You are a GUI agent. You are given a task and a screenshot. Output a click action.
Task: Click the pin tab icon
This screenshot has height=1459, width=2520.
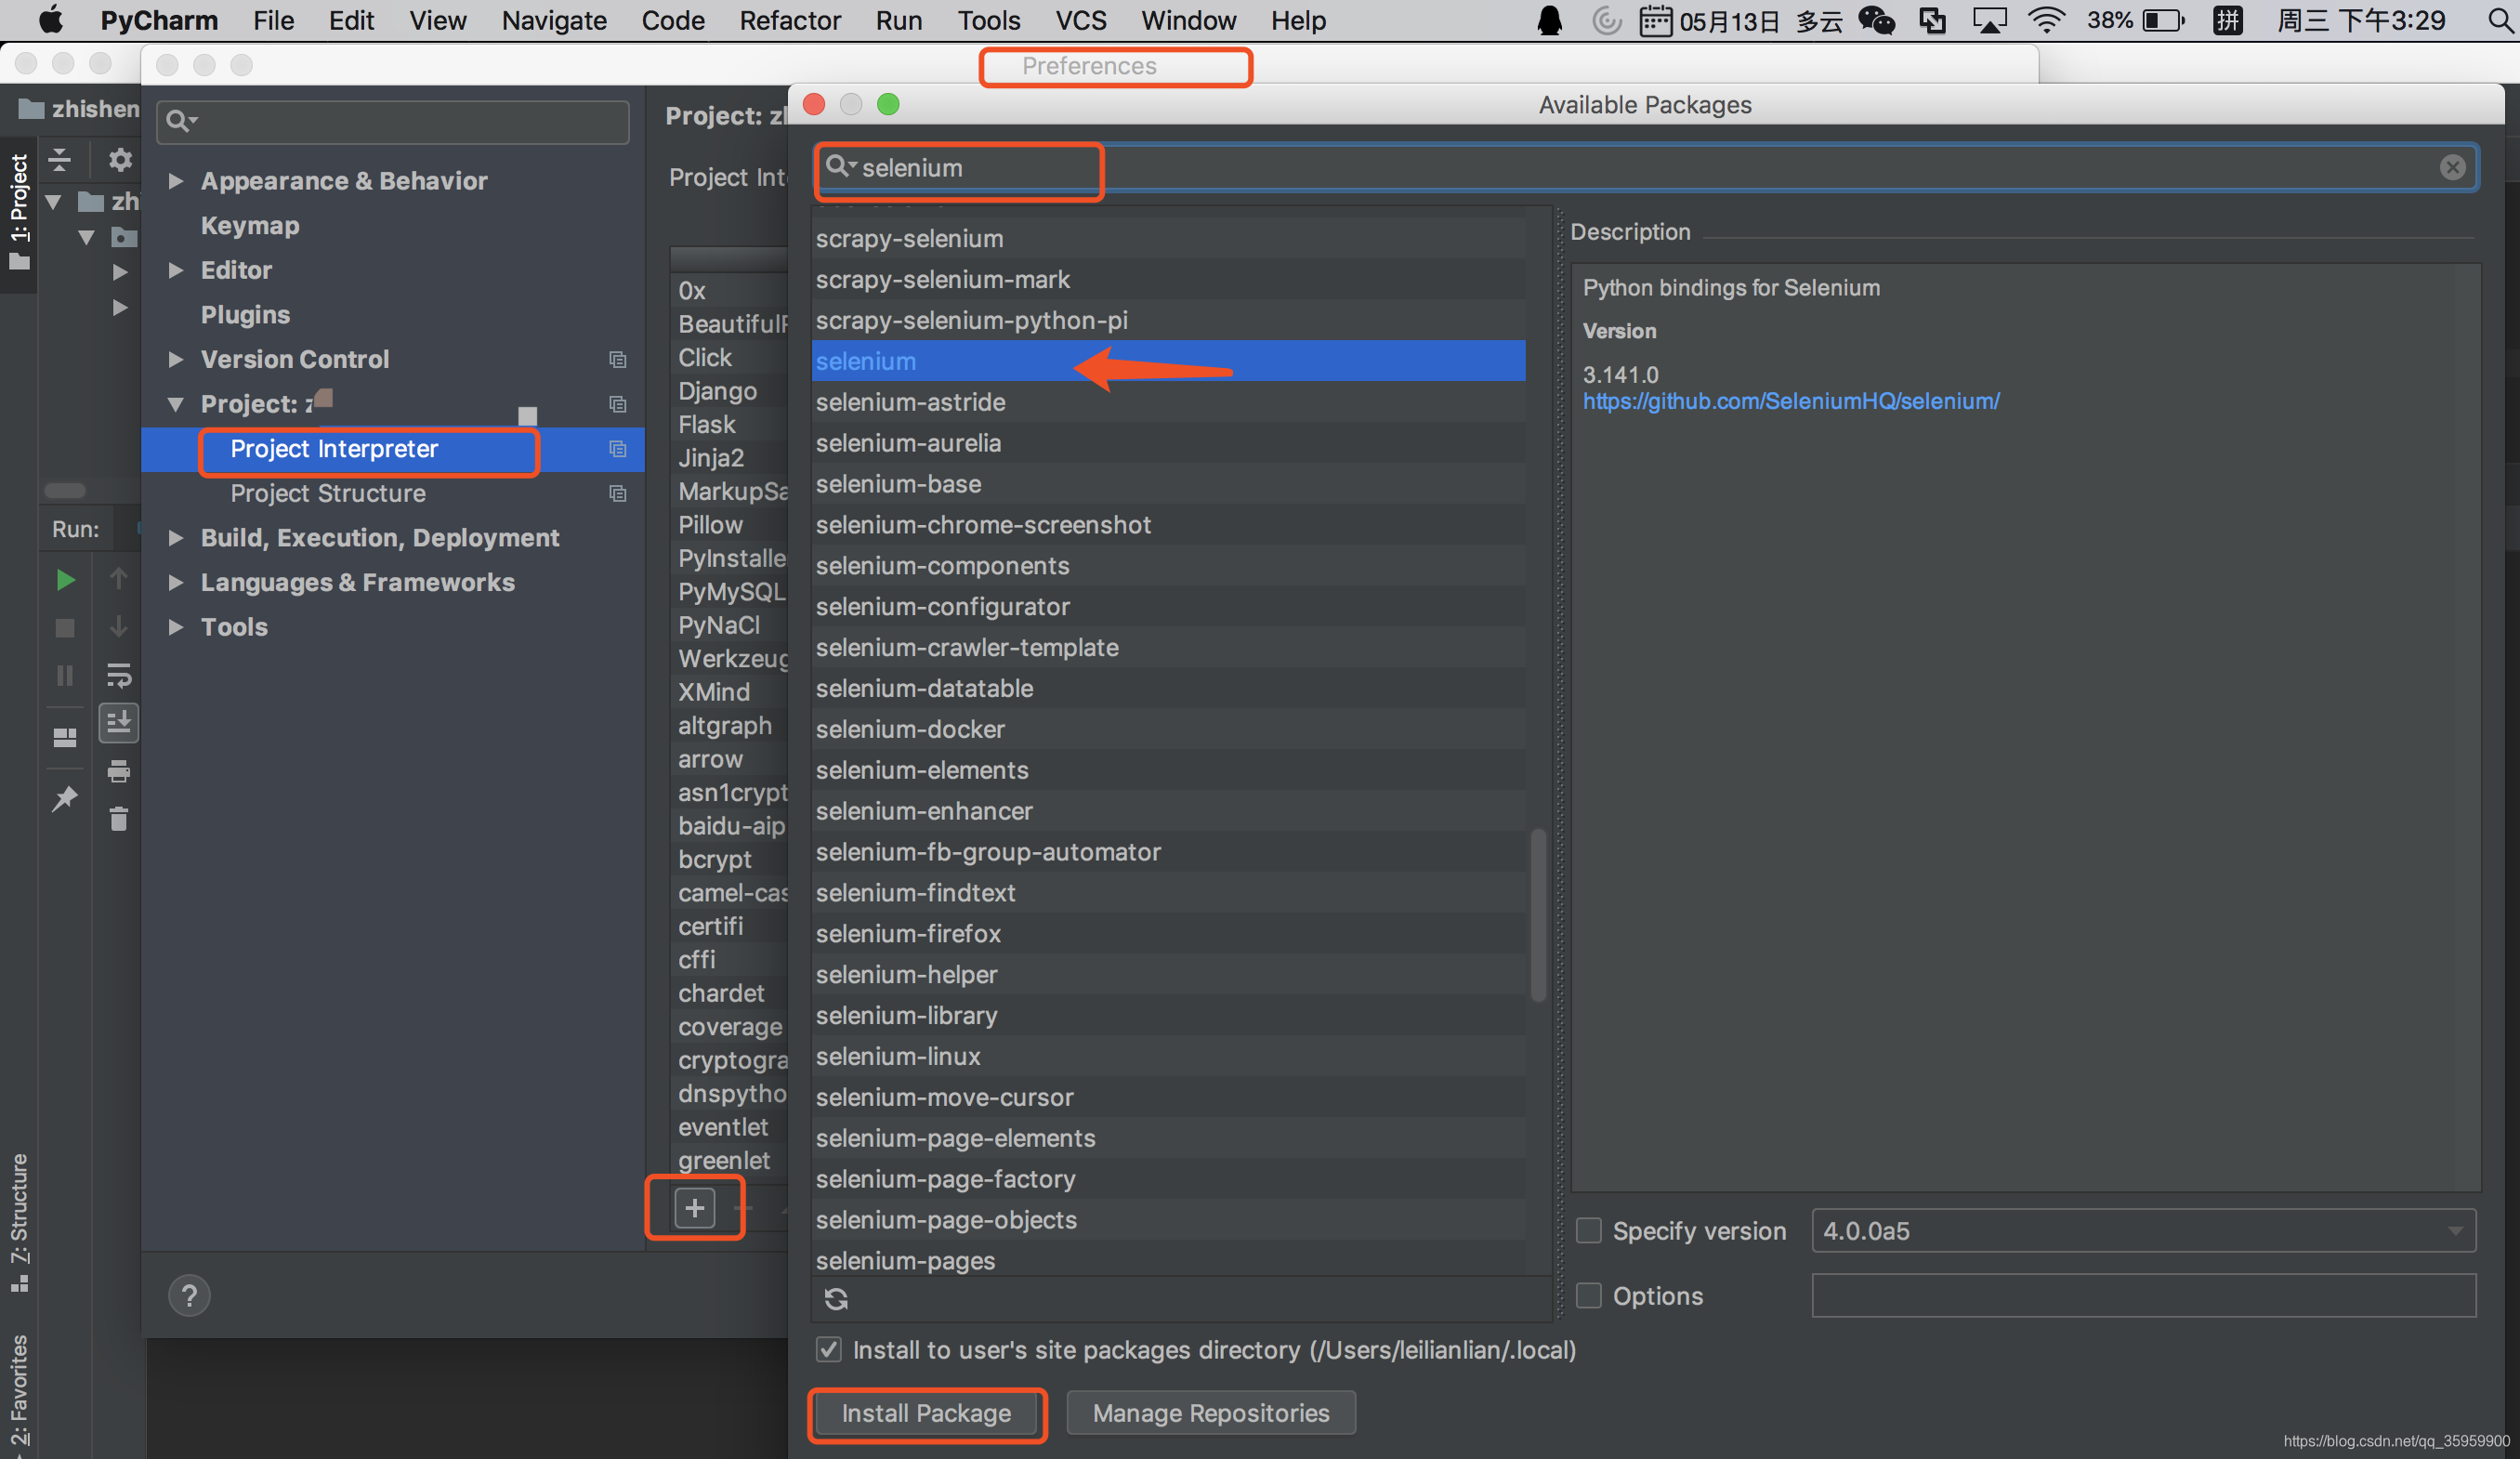pyautogui.click(x=65, y=797)
